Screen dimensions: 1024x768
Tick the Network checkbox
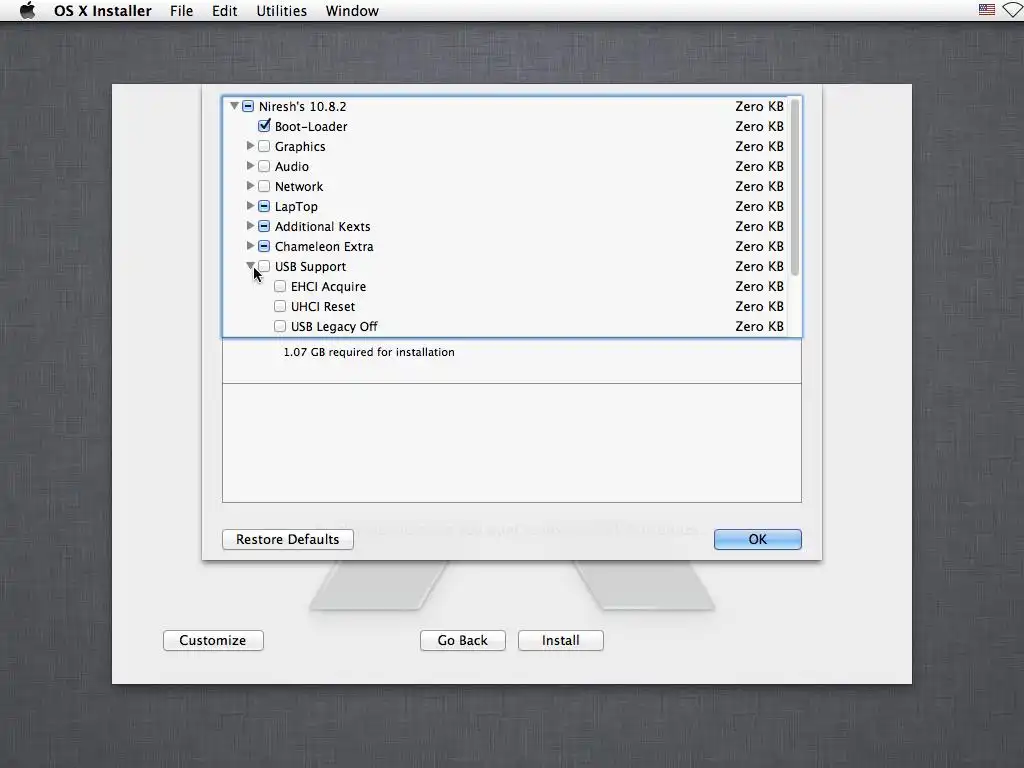[x=264, y=186]
